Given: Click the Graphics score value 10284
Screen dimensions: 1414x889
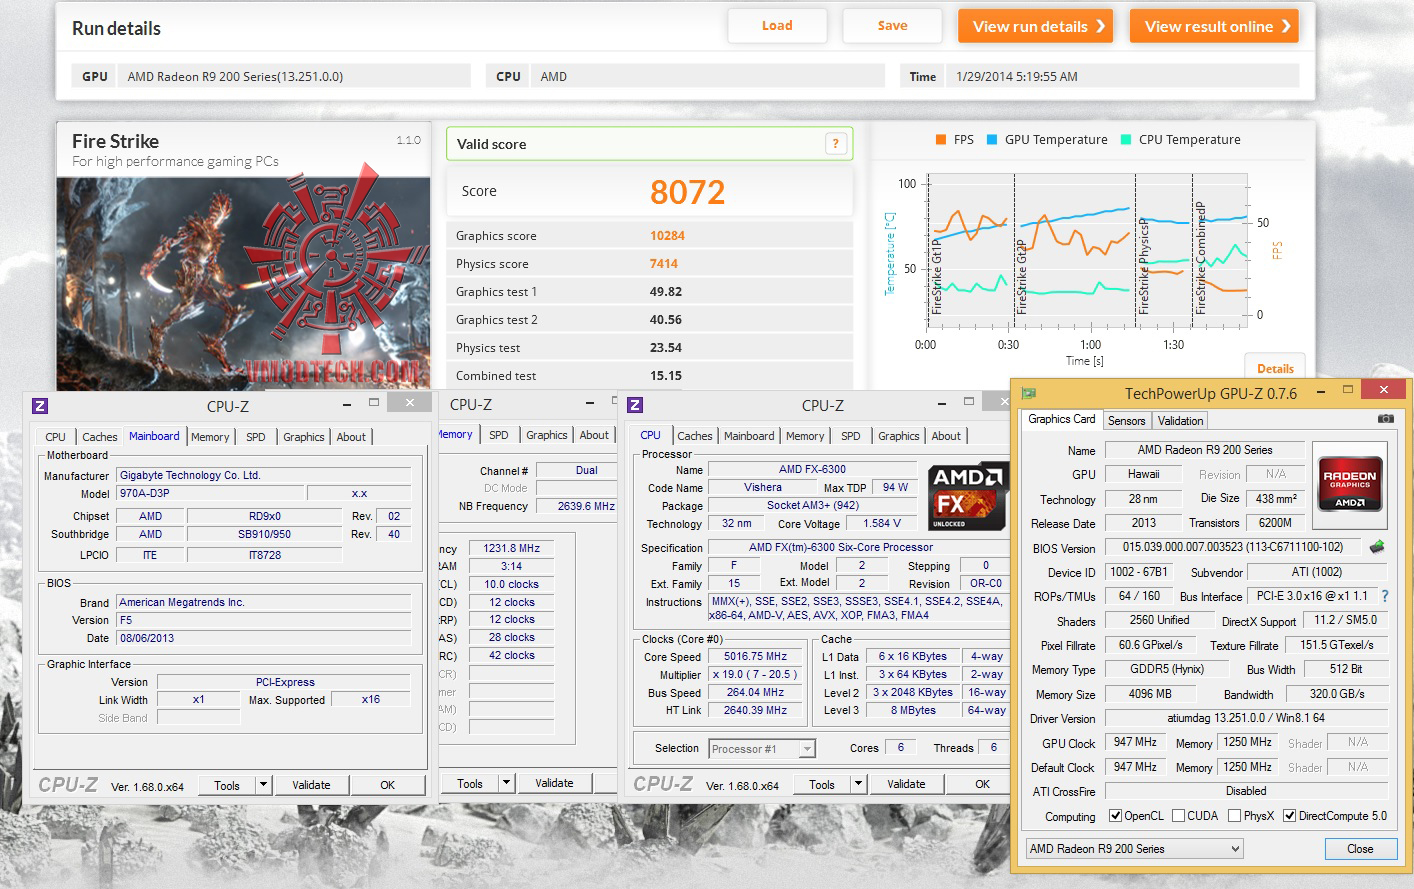Looking at the screenshot, I should 667,236.
